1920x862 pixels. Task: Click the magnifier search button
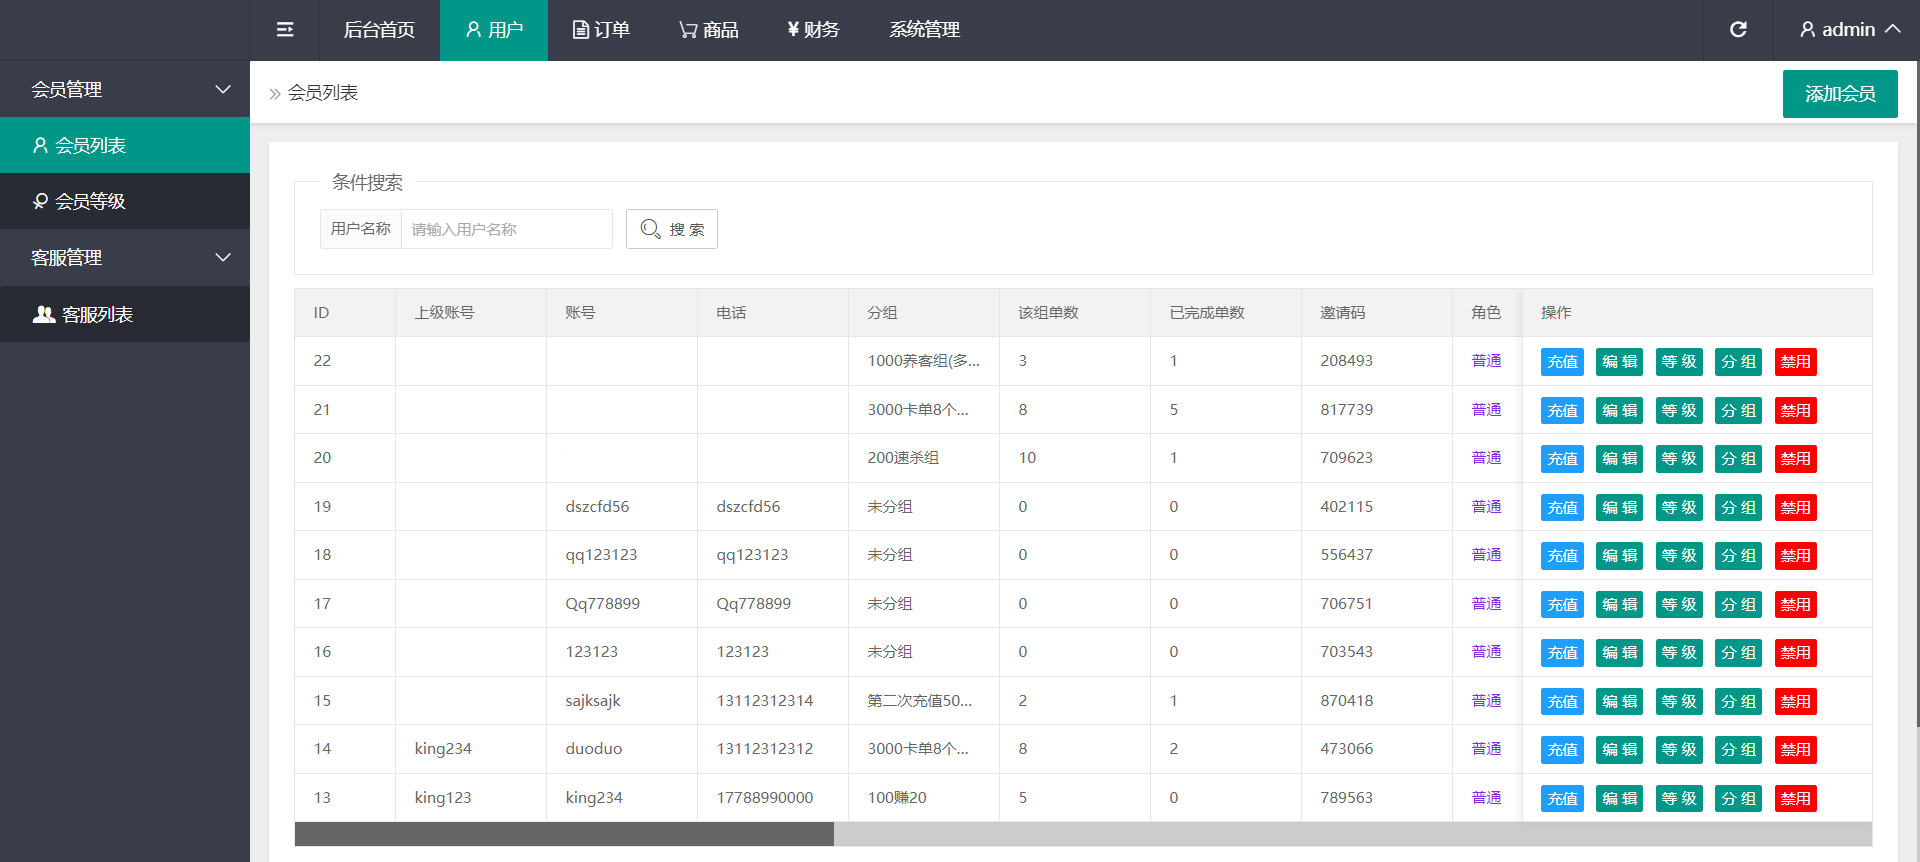[x=671, y=229]
